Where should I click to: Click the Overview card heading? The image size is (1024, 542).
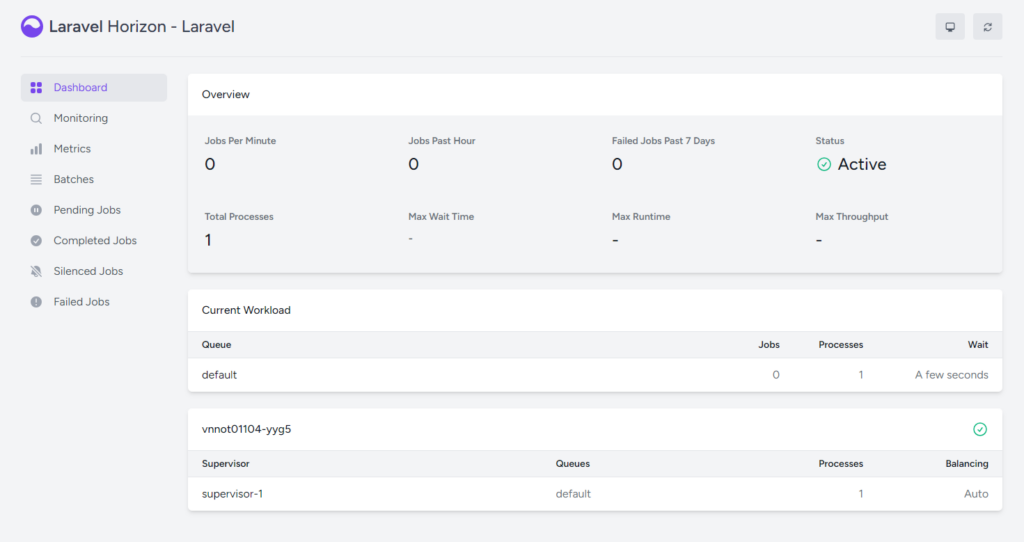coord(225,95)
